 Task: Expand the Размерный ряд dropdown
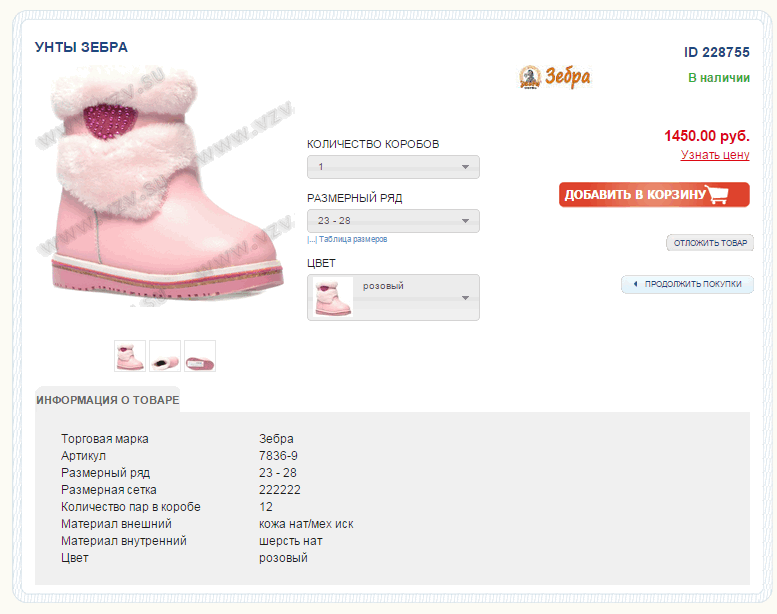[393, 221]
